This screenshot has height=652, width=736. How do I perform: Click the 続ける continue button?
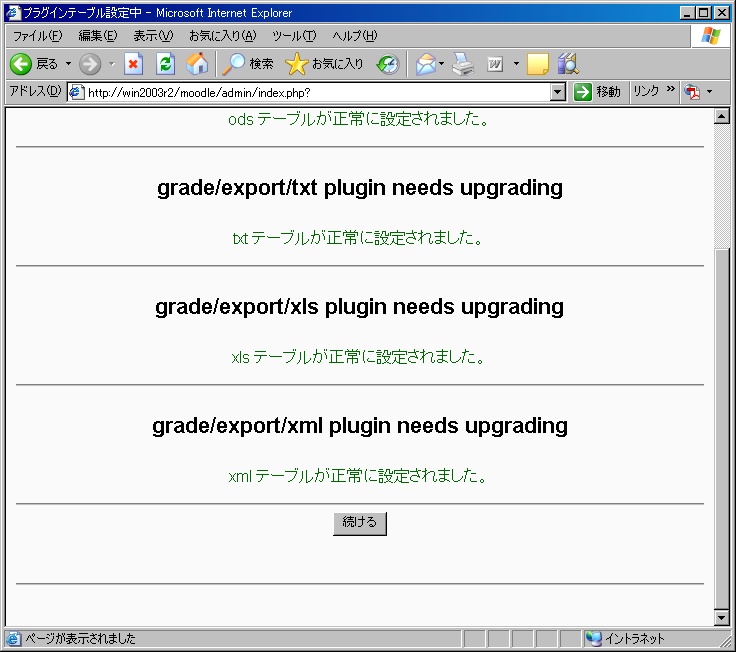(x=360, y=523)
